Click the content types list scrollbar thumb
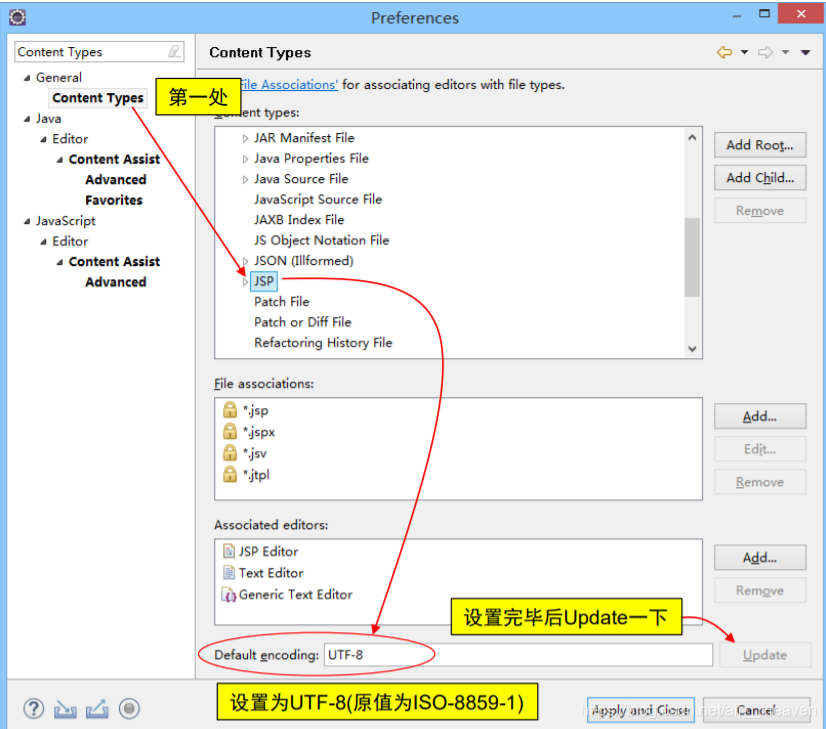Image resolution: width=826 pixels, height=729 pixels. click(x=692, y=258)
